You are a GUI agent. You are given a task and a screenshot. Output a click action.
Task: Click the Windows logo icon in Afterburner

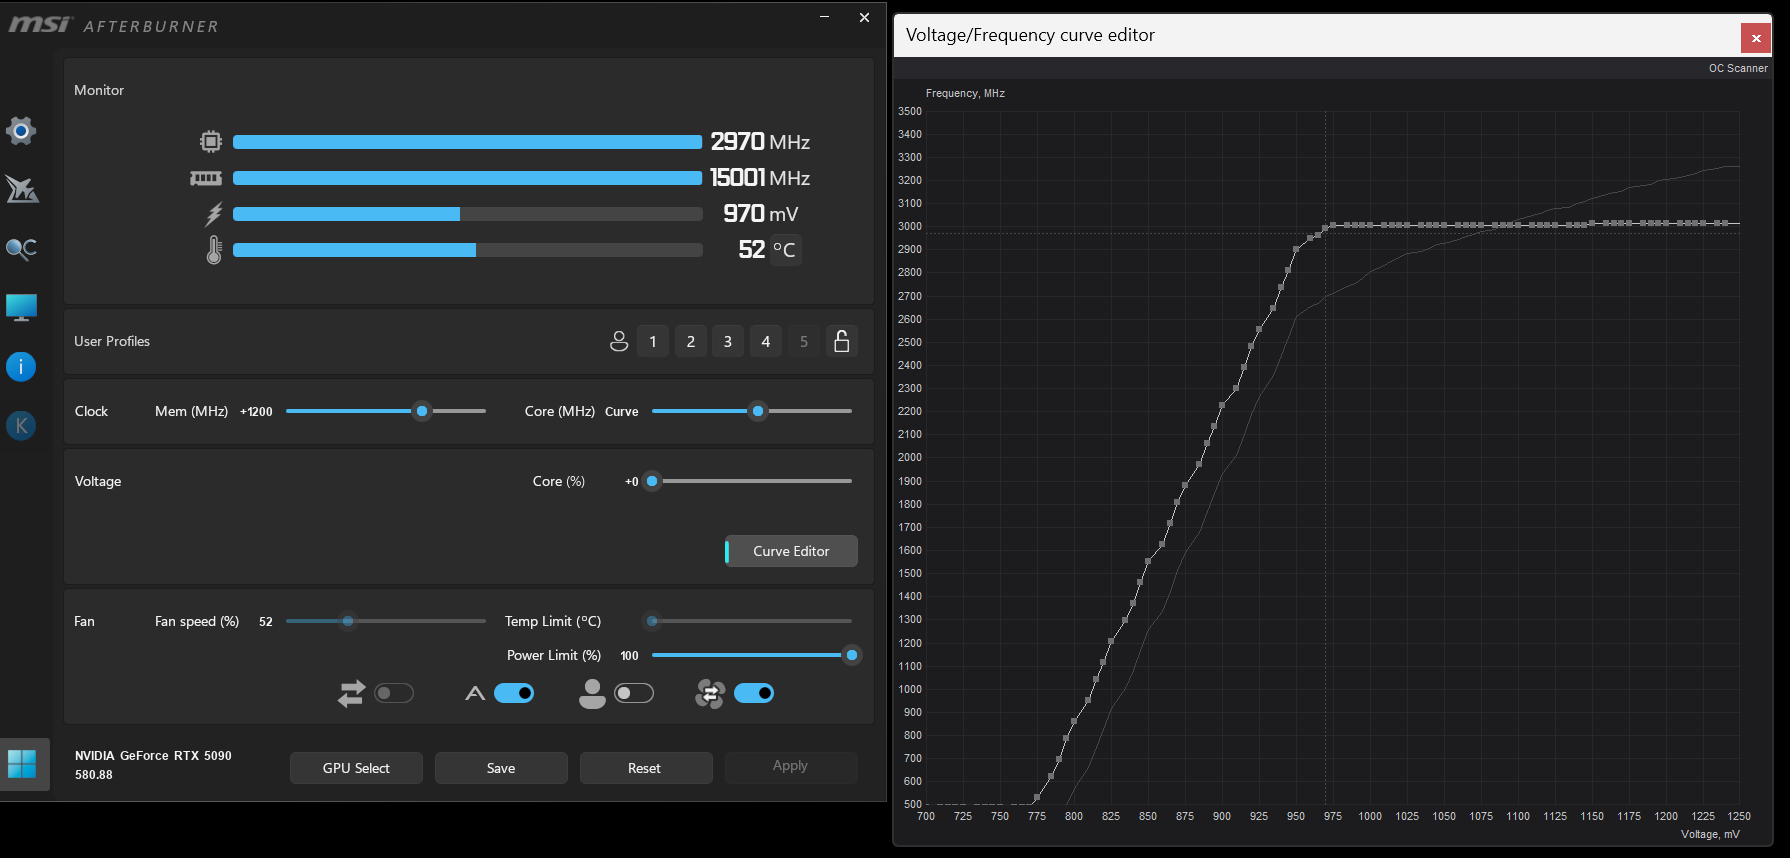(22, 764)
